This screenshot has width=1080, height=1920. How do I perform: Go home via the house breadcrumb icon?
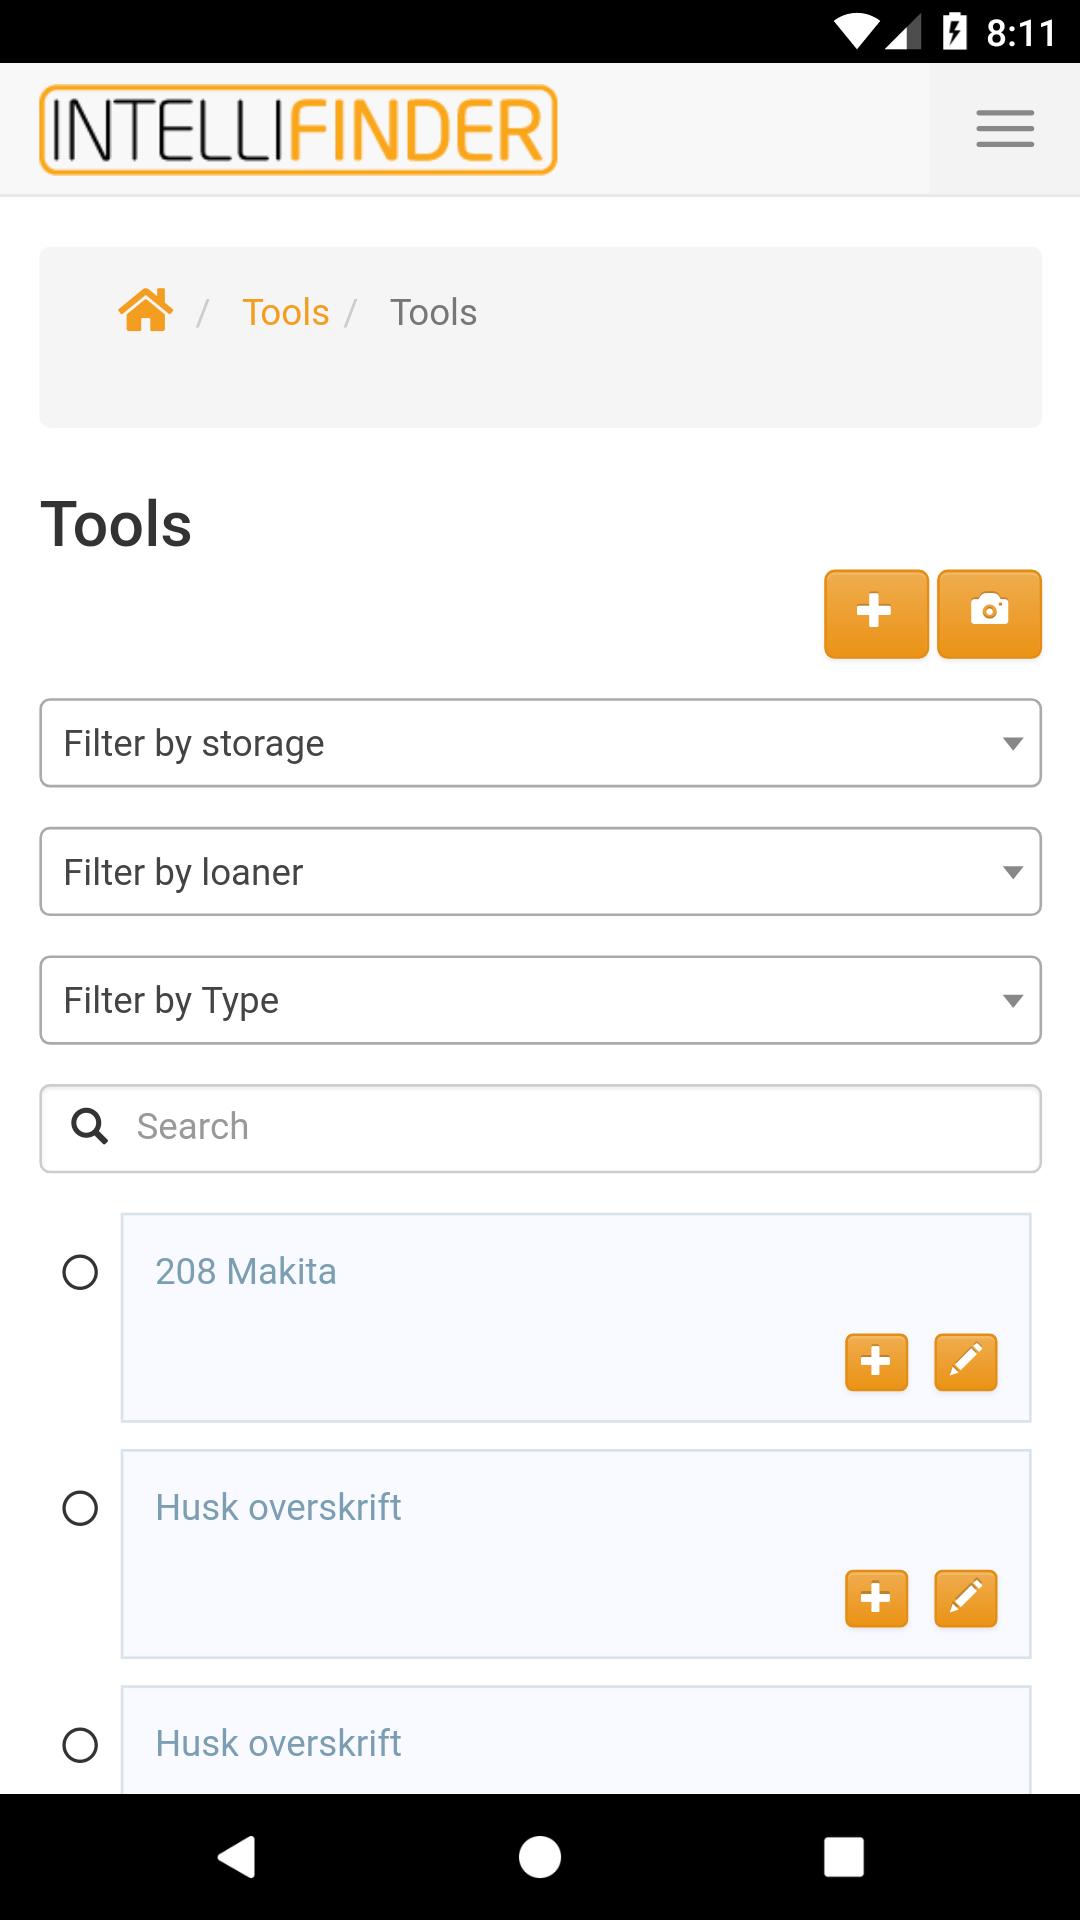click(146, 310)
